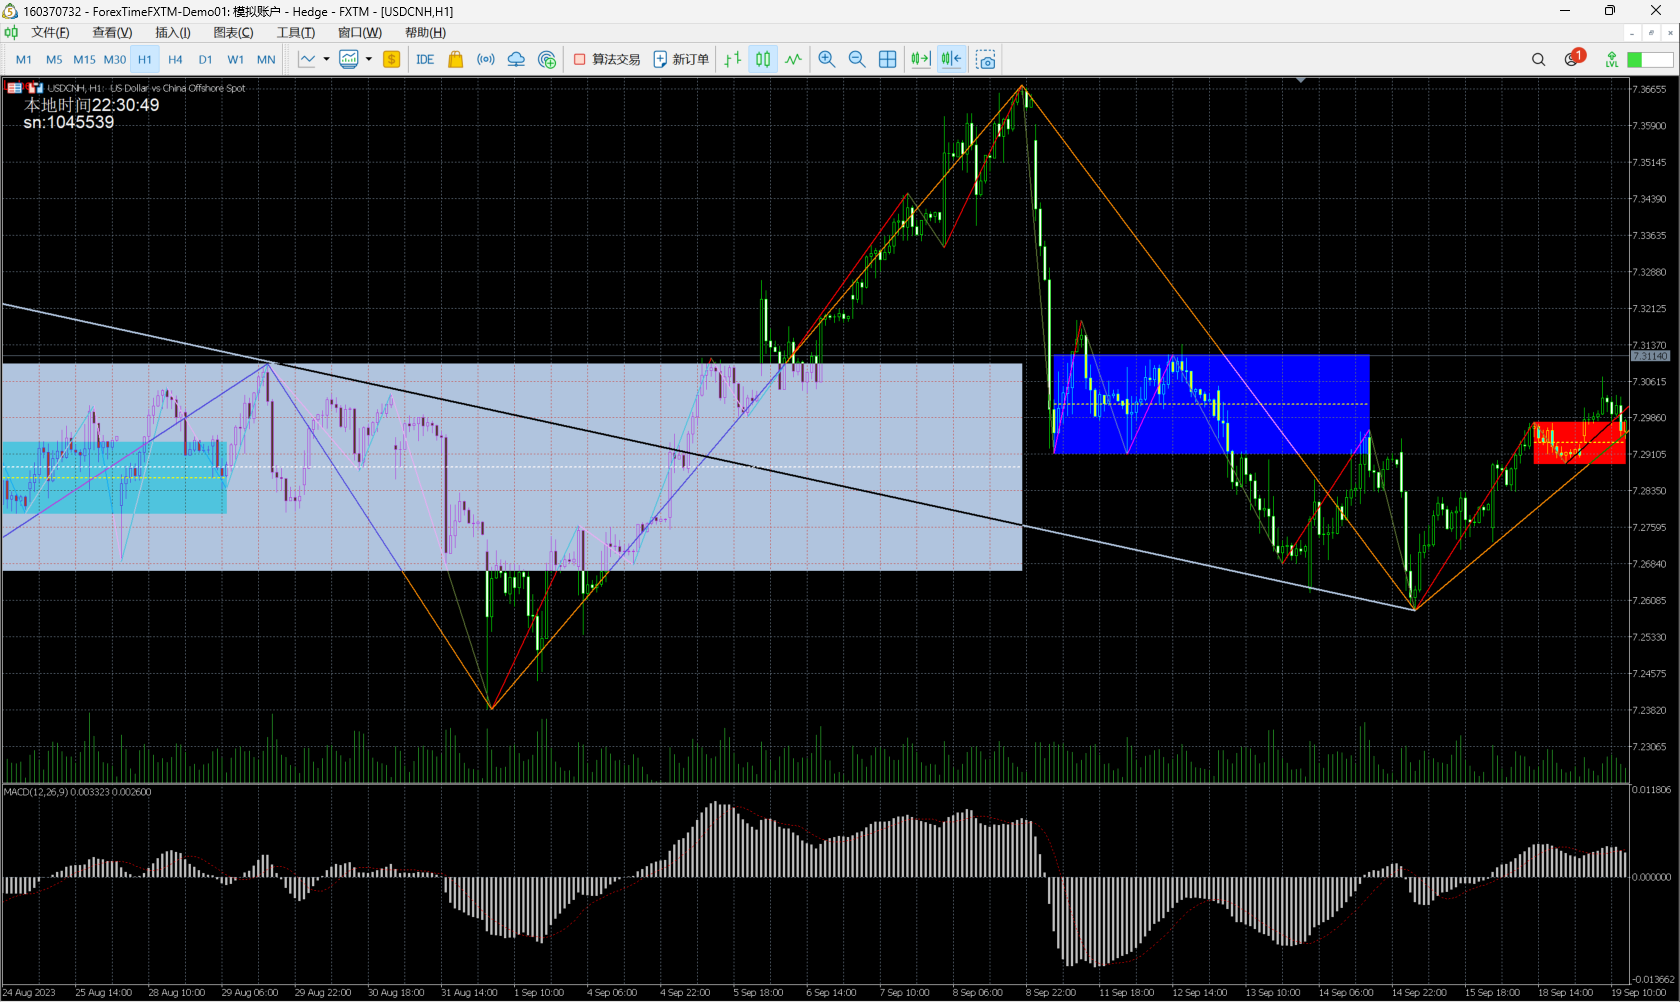Click the Market shopping bag icon
Viewport: 1680px width, 1002px height.
pos(456,60)
